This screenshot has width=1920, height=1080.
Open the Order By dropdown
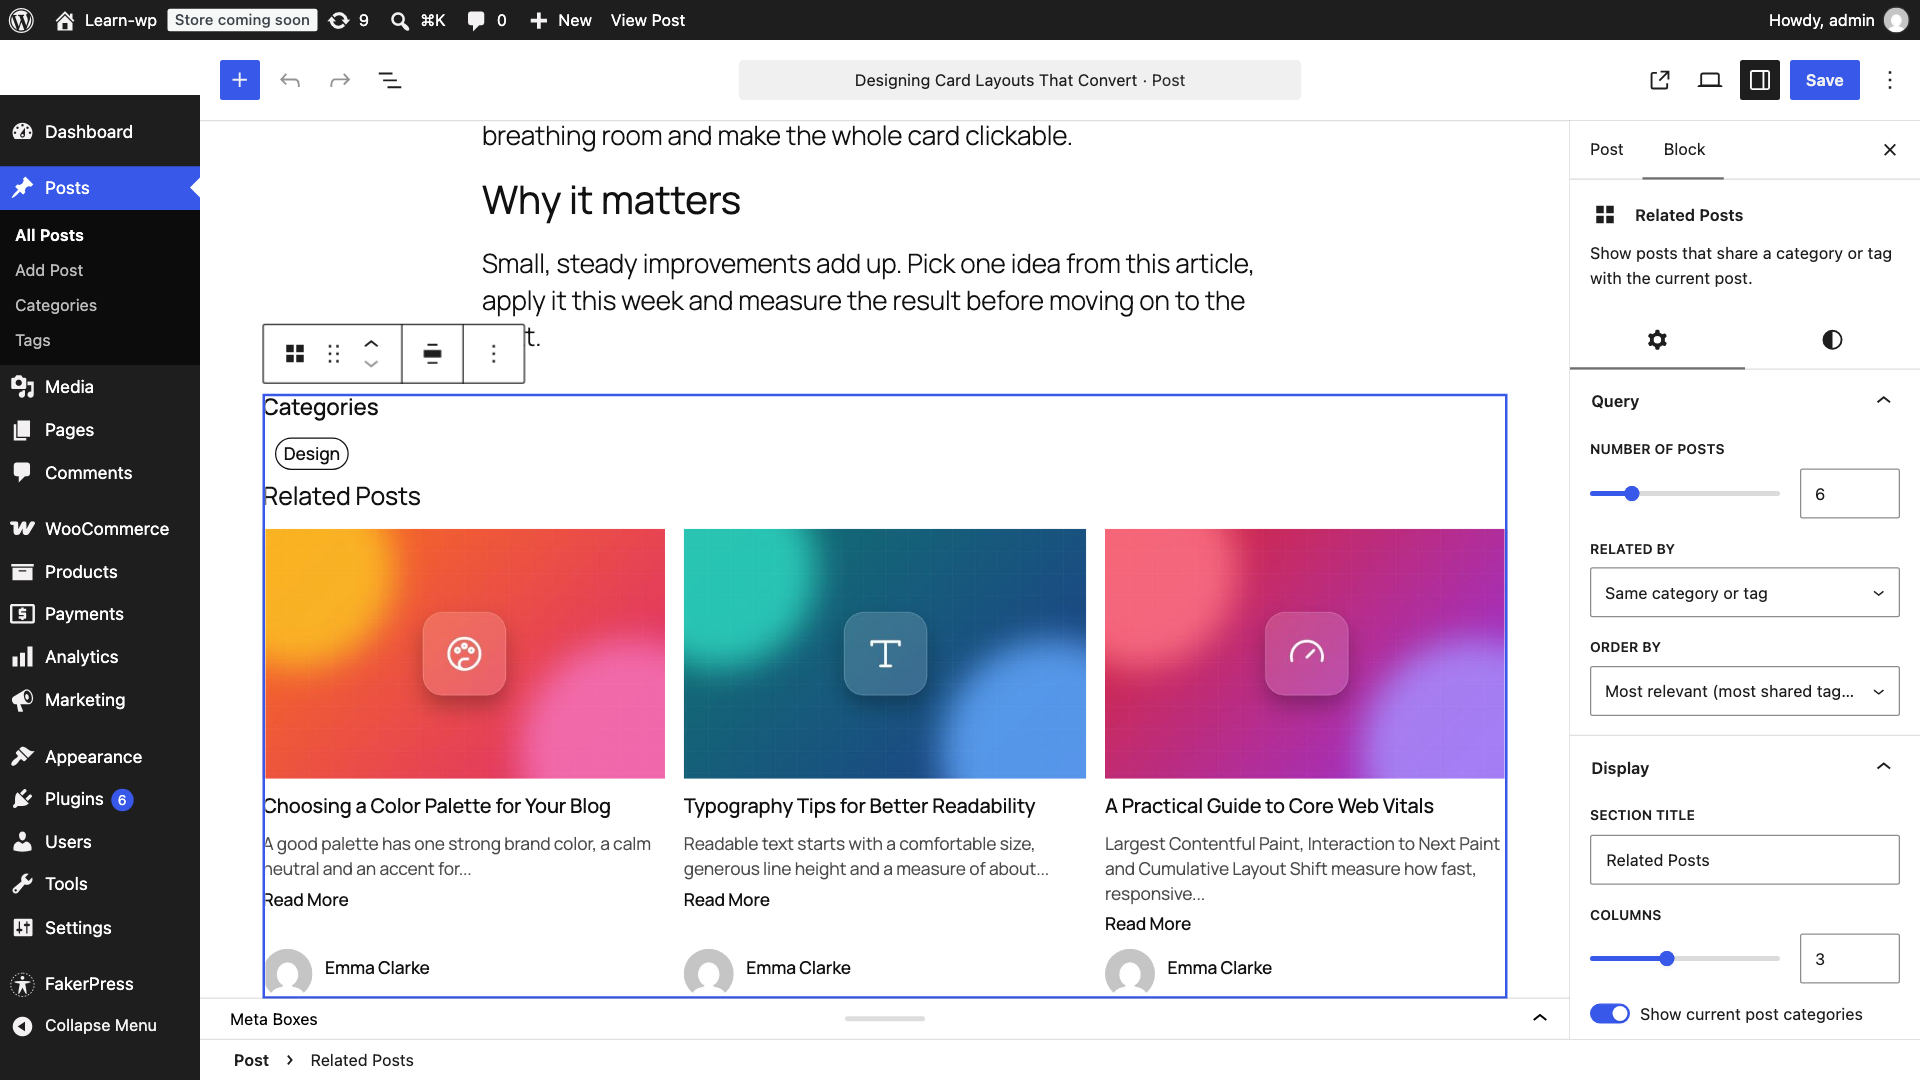(1744, 691)
